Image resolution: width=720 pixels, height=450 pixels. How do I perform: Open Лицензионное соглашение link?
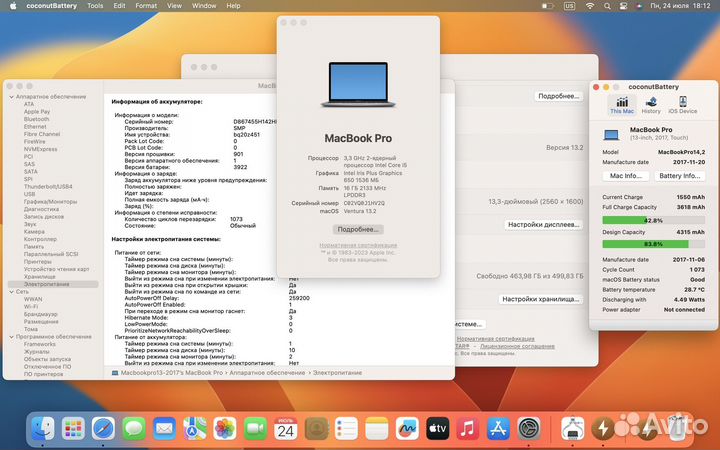(x=517, y=346)
